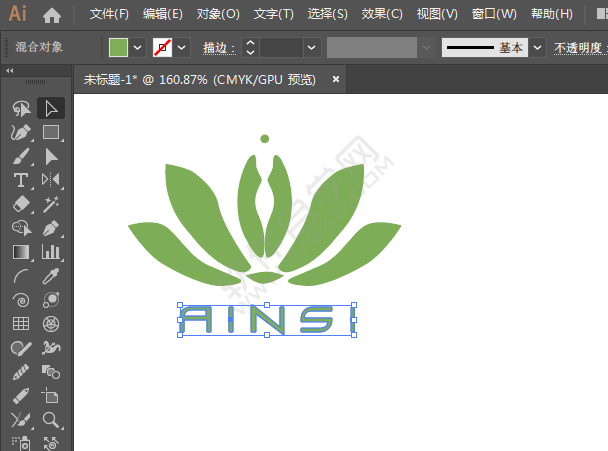Collapse the tools panel with double arrows
Viewport: 608px width, 451px height.
click(10, 71)
